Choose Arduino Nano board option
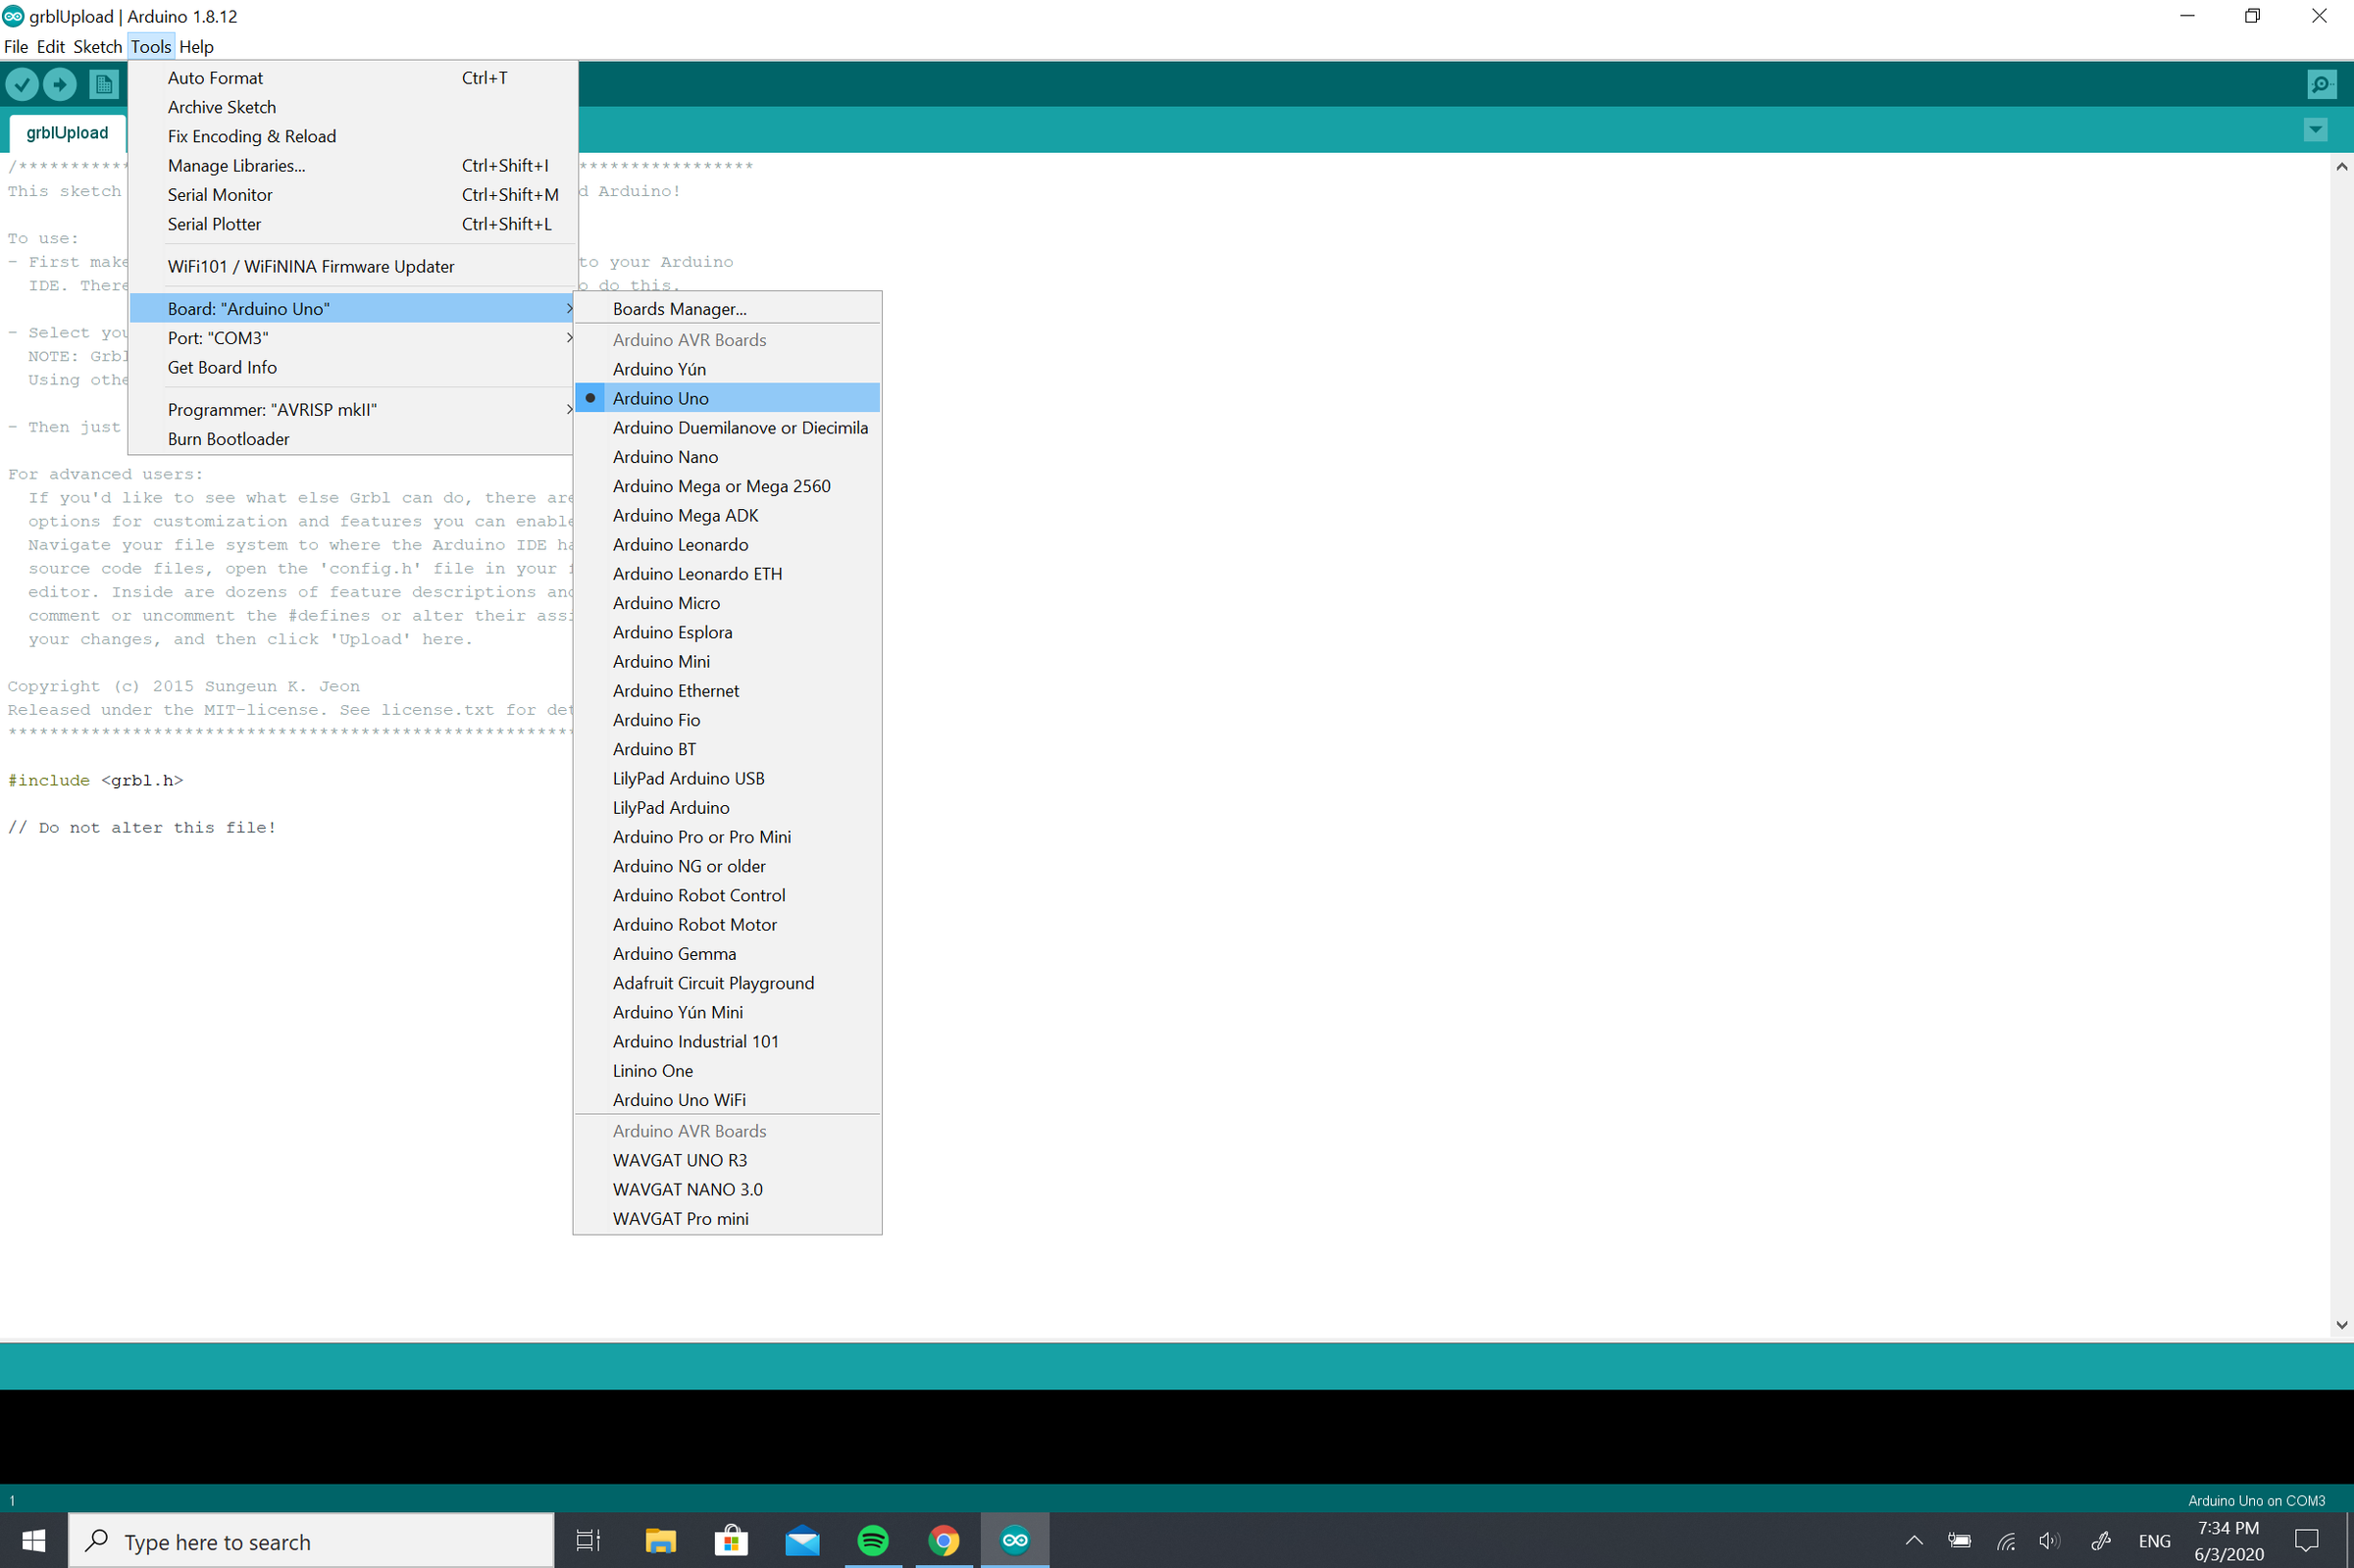The image size is (2354, 1568). pos(665,457)
